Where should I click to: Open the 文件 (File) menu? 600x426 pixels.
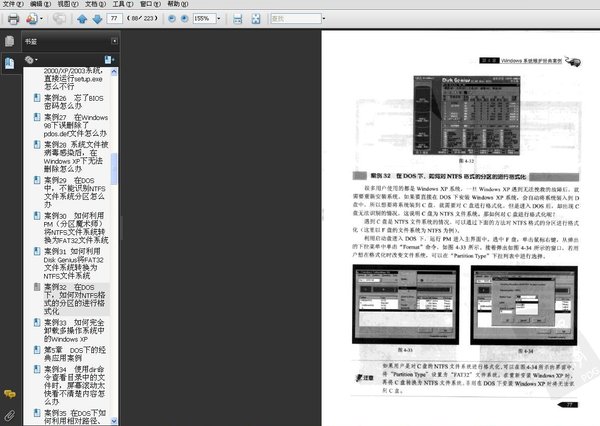[x=13, y=4]
